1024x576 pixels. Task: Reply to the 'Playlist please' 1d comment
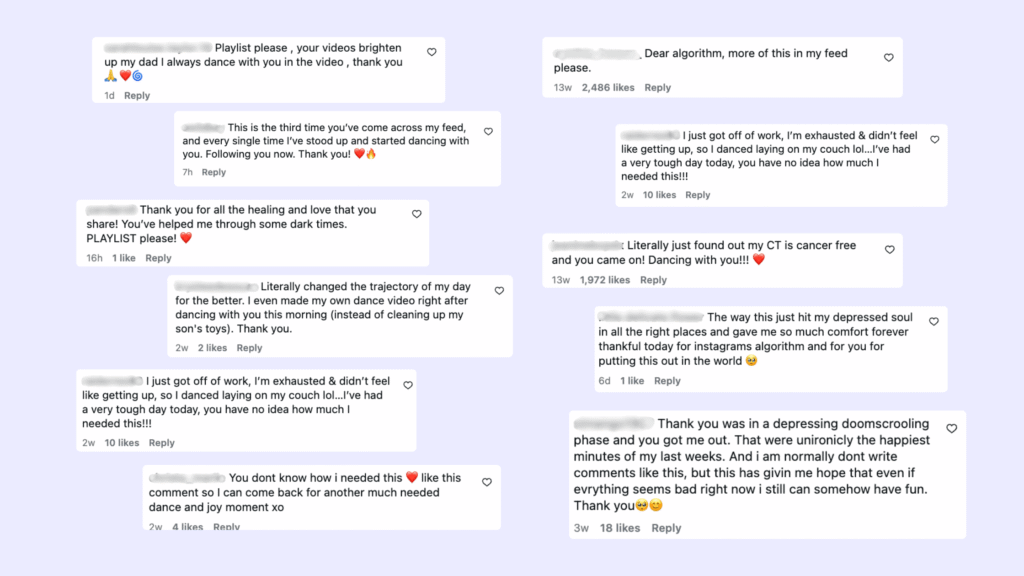[x=137, y=95]
